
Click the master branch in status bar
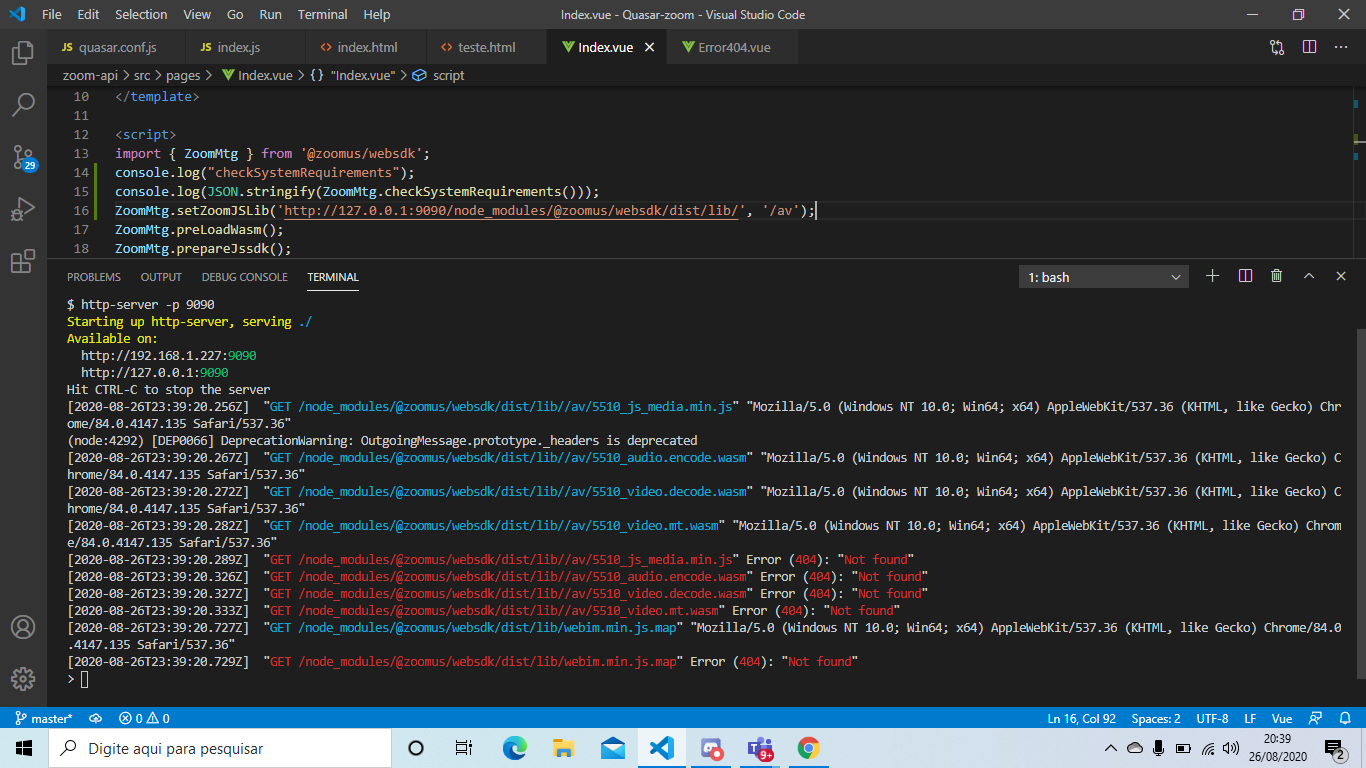tap(44, 718)
